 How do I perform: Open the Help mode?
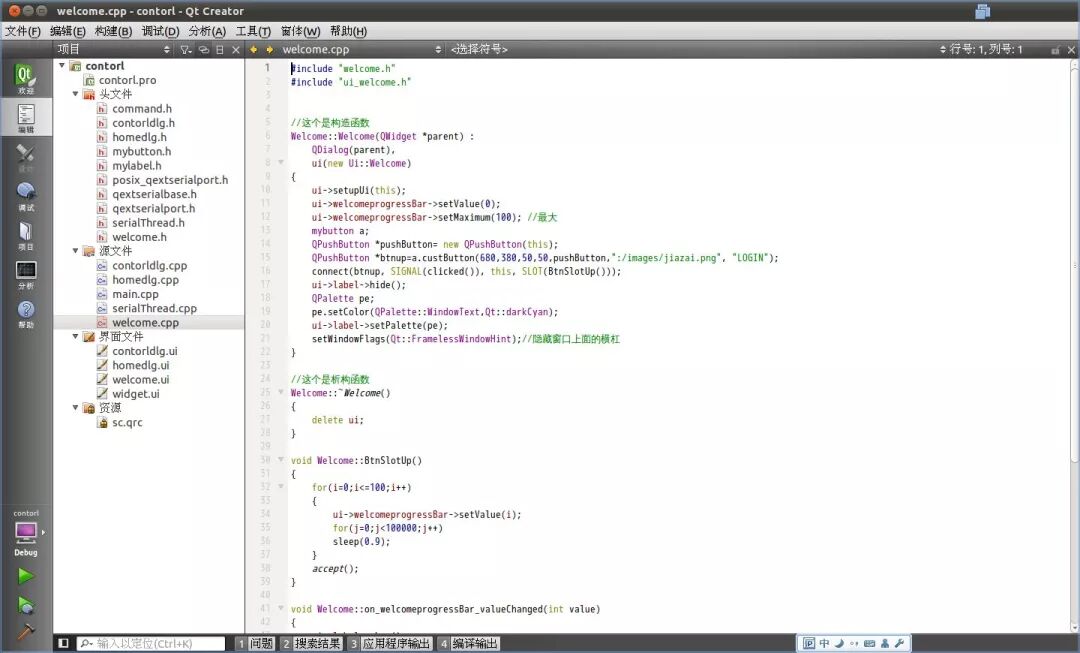pyautogui.click(x=26, y=310)
